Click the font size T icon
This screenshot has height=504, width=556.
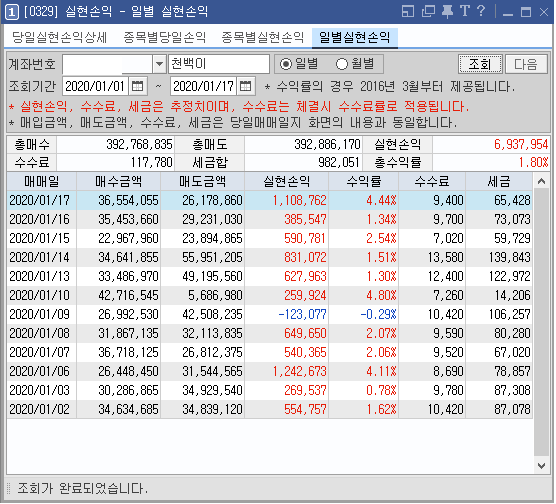pyautogui.click(x=465, y=11)
